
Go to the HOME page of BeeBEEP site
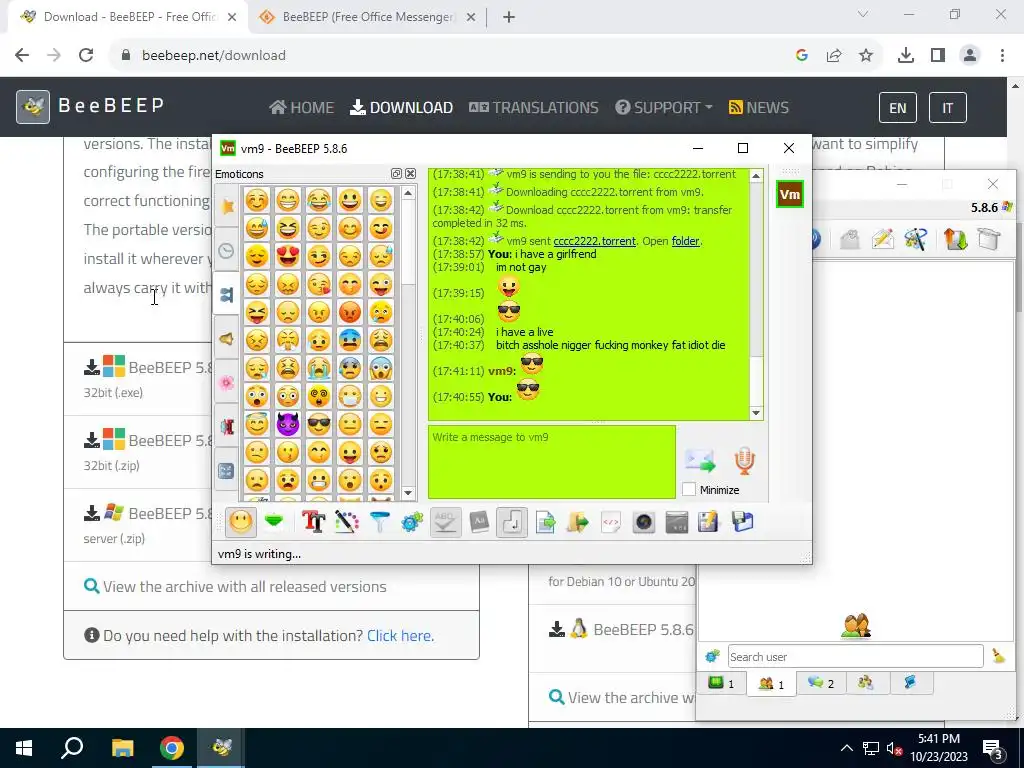[x=301, y=107]
